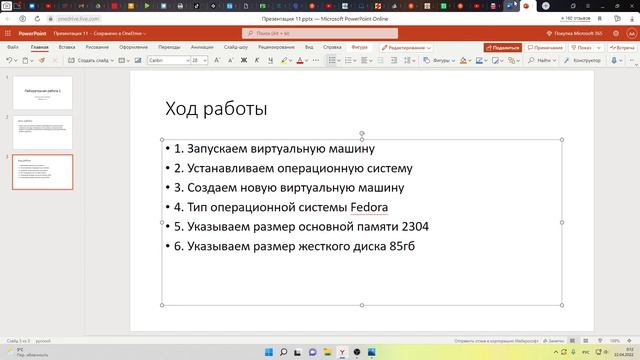
Task: Click the Ход работы title text
Action: tap(216, 109)
